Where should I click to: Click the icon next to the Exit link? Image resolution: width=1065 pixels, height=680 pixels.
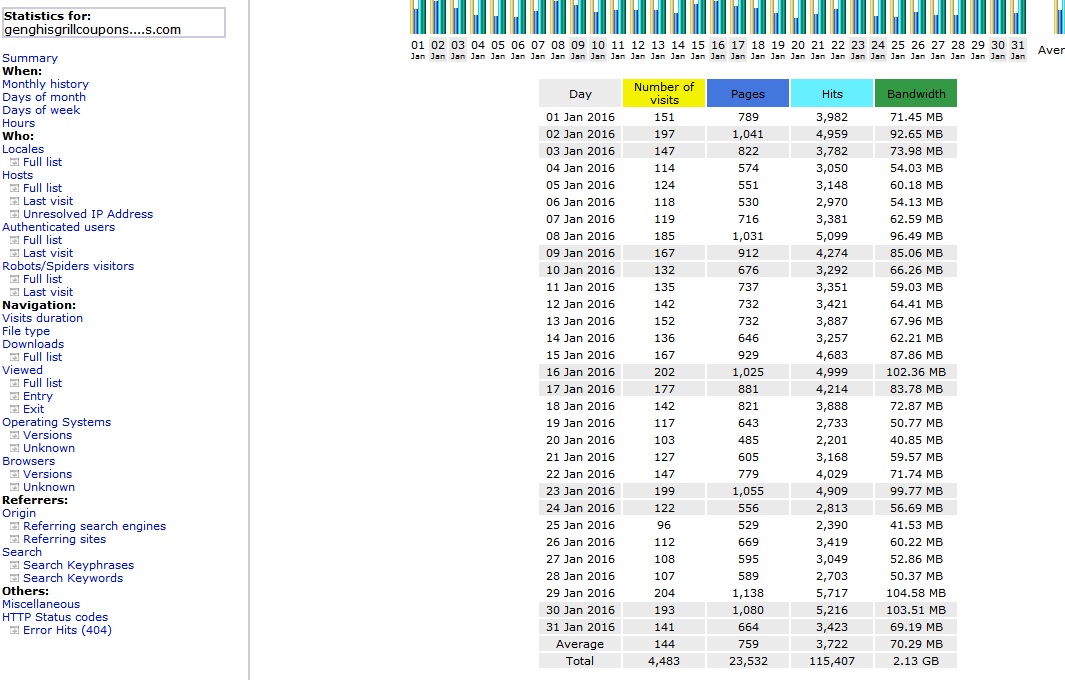[x=14, y=410]
